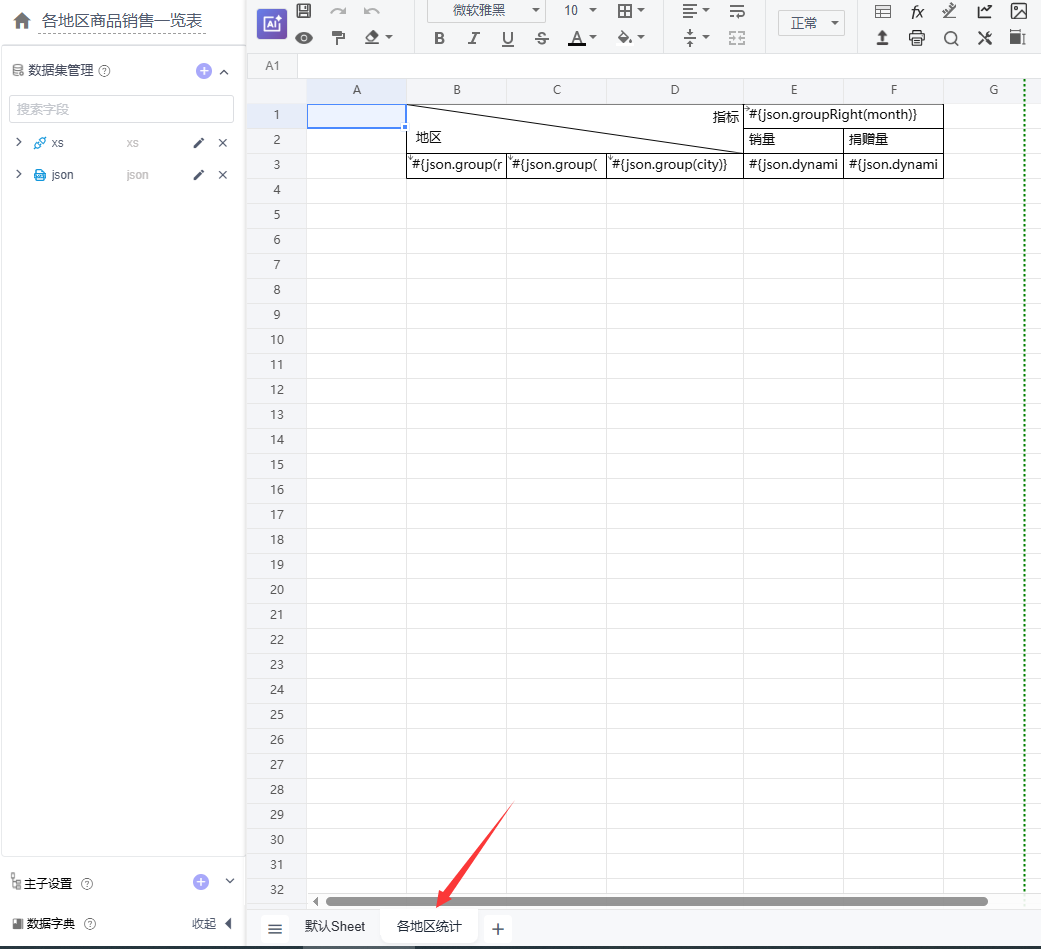The width and height of the screenshot is (1041, 949).
Task: Insert an image via picture icon
Action: [1018, 12]
